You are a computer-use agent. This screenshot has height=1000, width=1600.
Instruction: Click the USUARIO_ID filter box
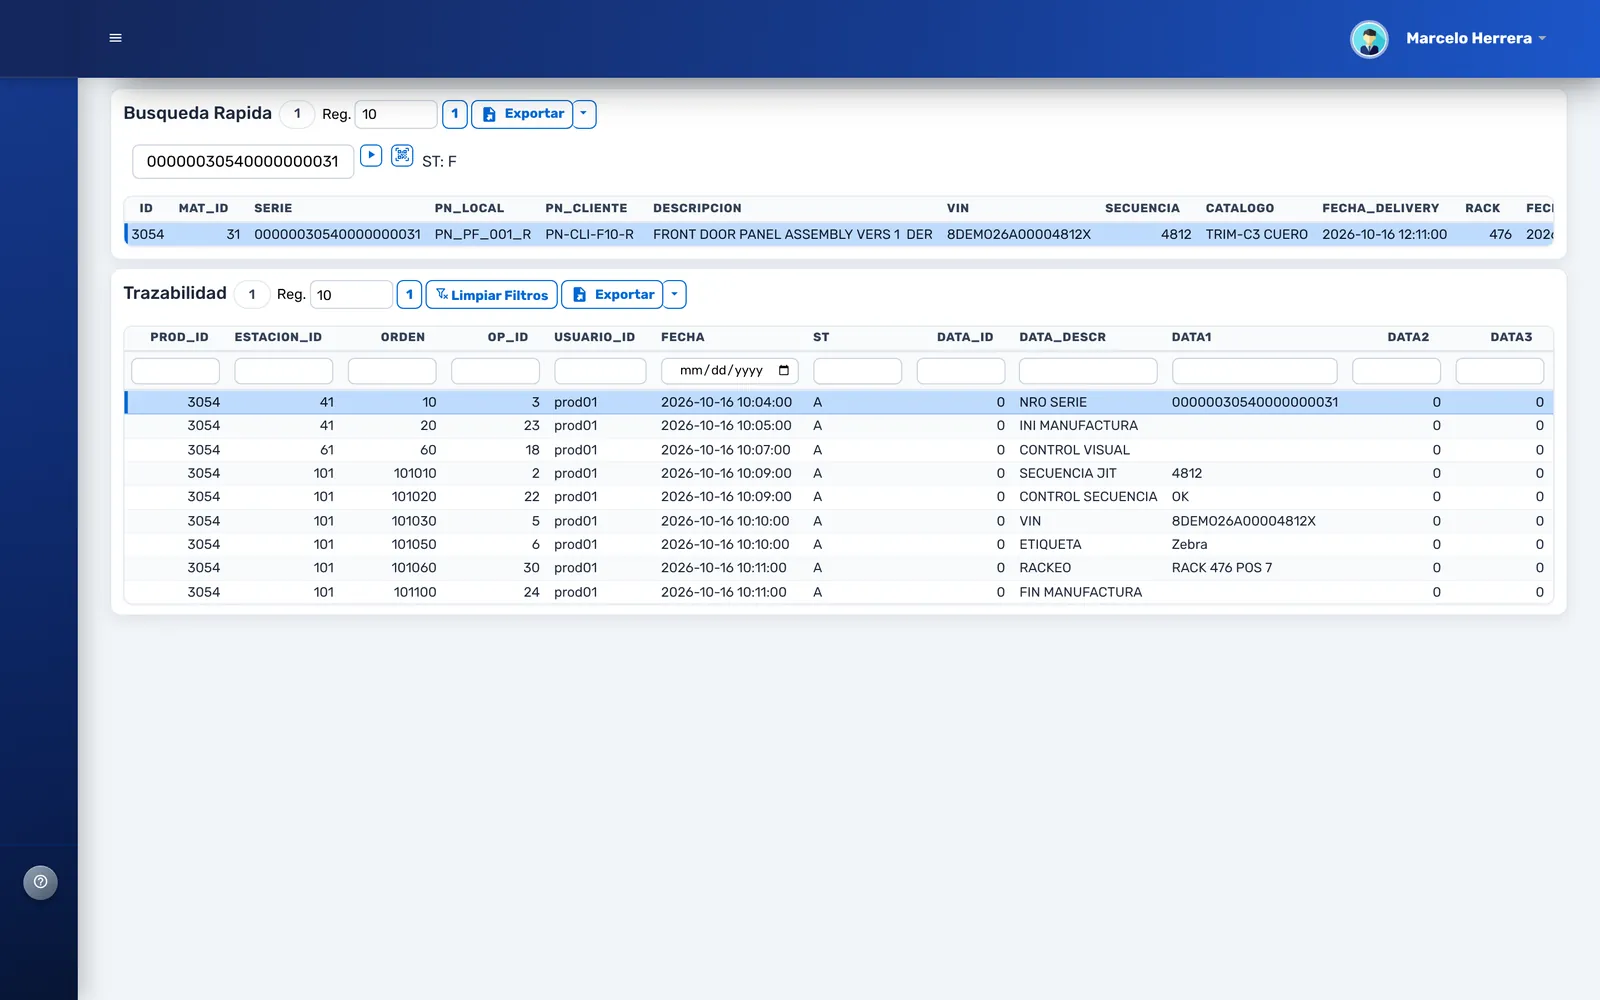(600, 371)
